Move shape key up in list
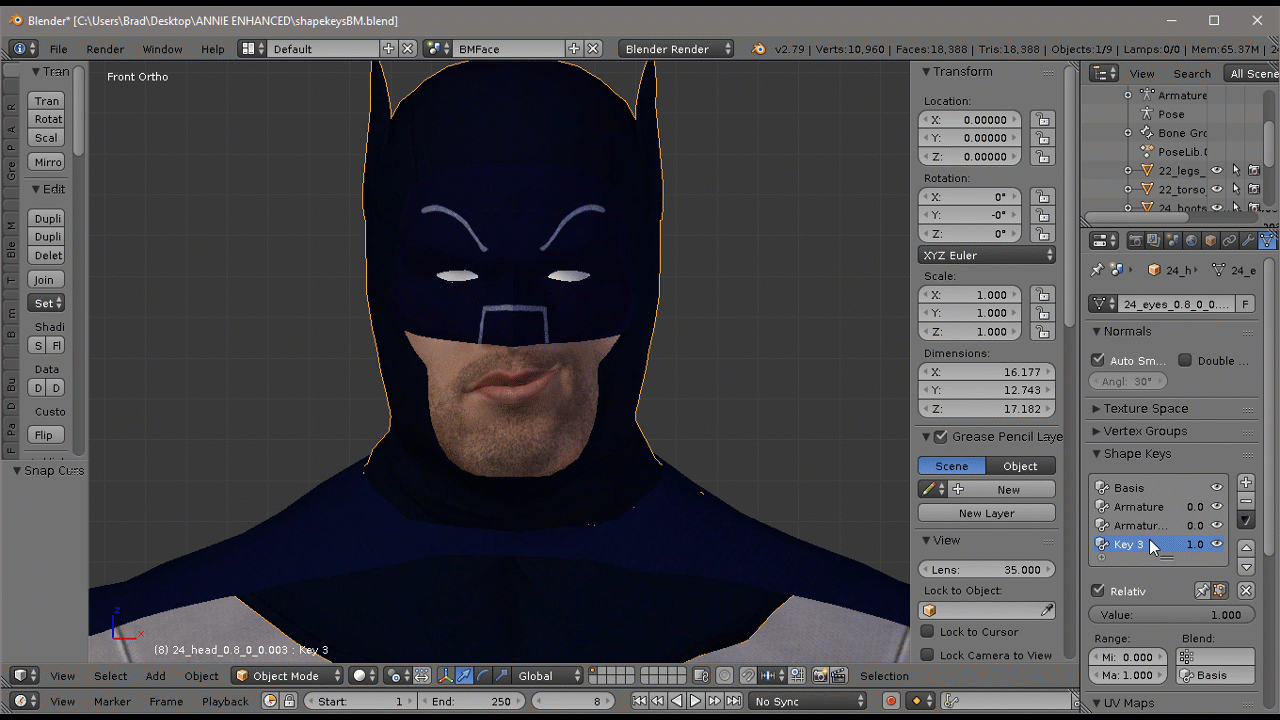 1246,548
